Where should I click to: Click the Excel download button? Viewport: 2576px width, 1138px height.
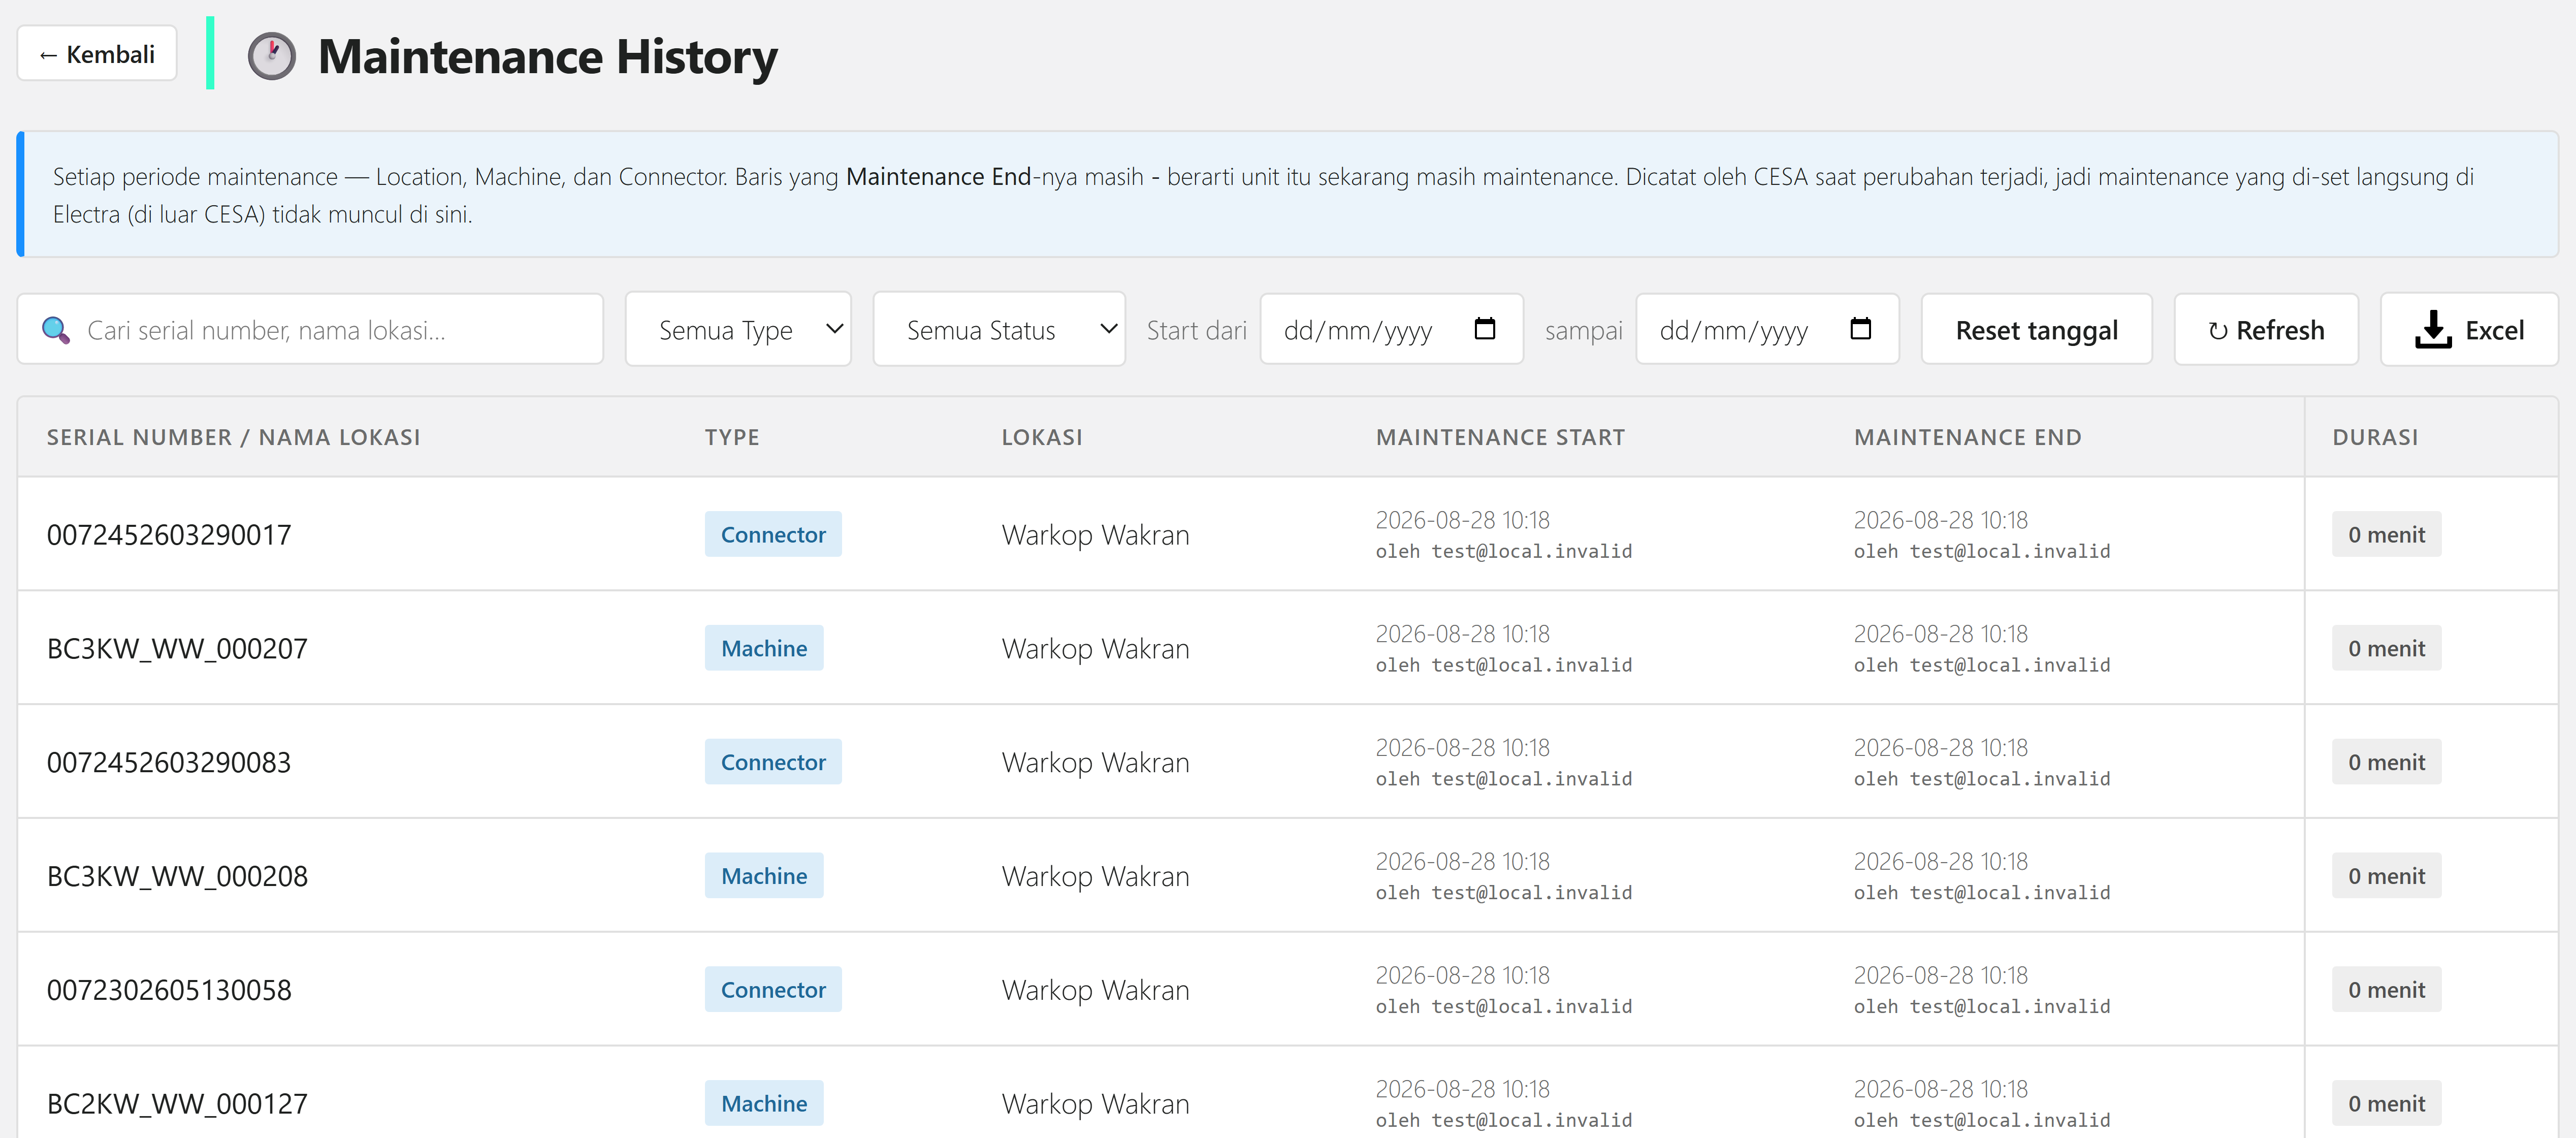pos(2469,329)
